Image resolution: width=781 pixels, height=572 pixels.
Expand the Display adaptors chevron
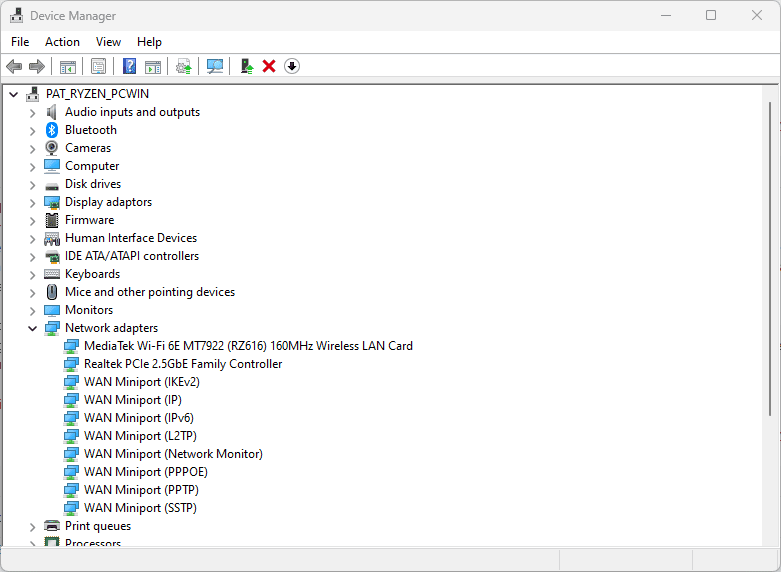[32, 203]
